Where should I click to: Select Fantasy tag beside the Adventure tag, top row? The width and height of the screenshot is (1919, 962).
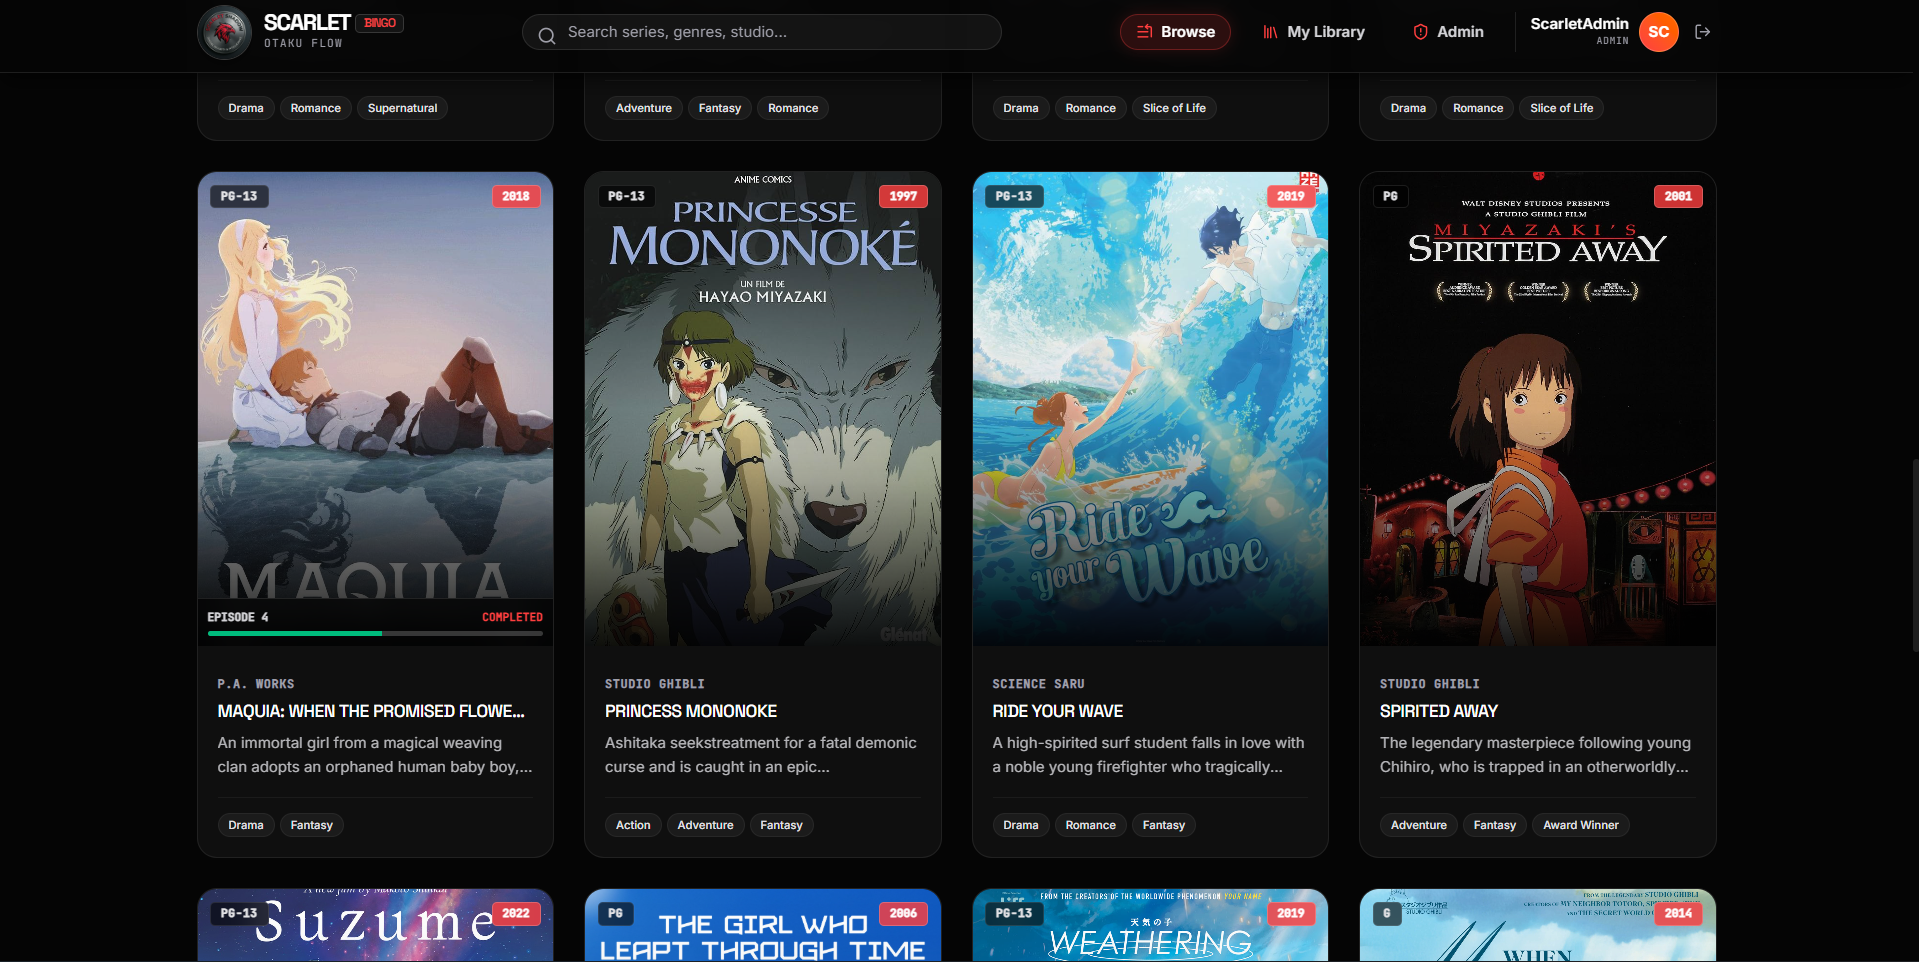pyautogui.click(x=720, y=108)
